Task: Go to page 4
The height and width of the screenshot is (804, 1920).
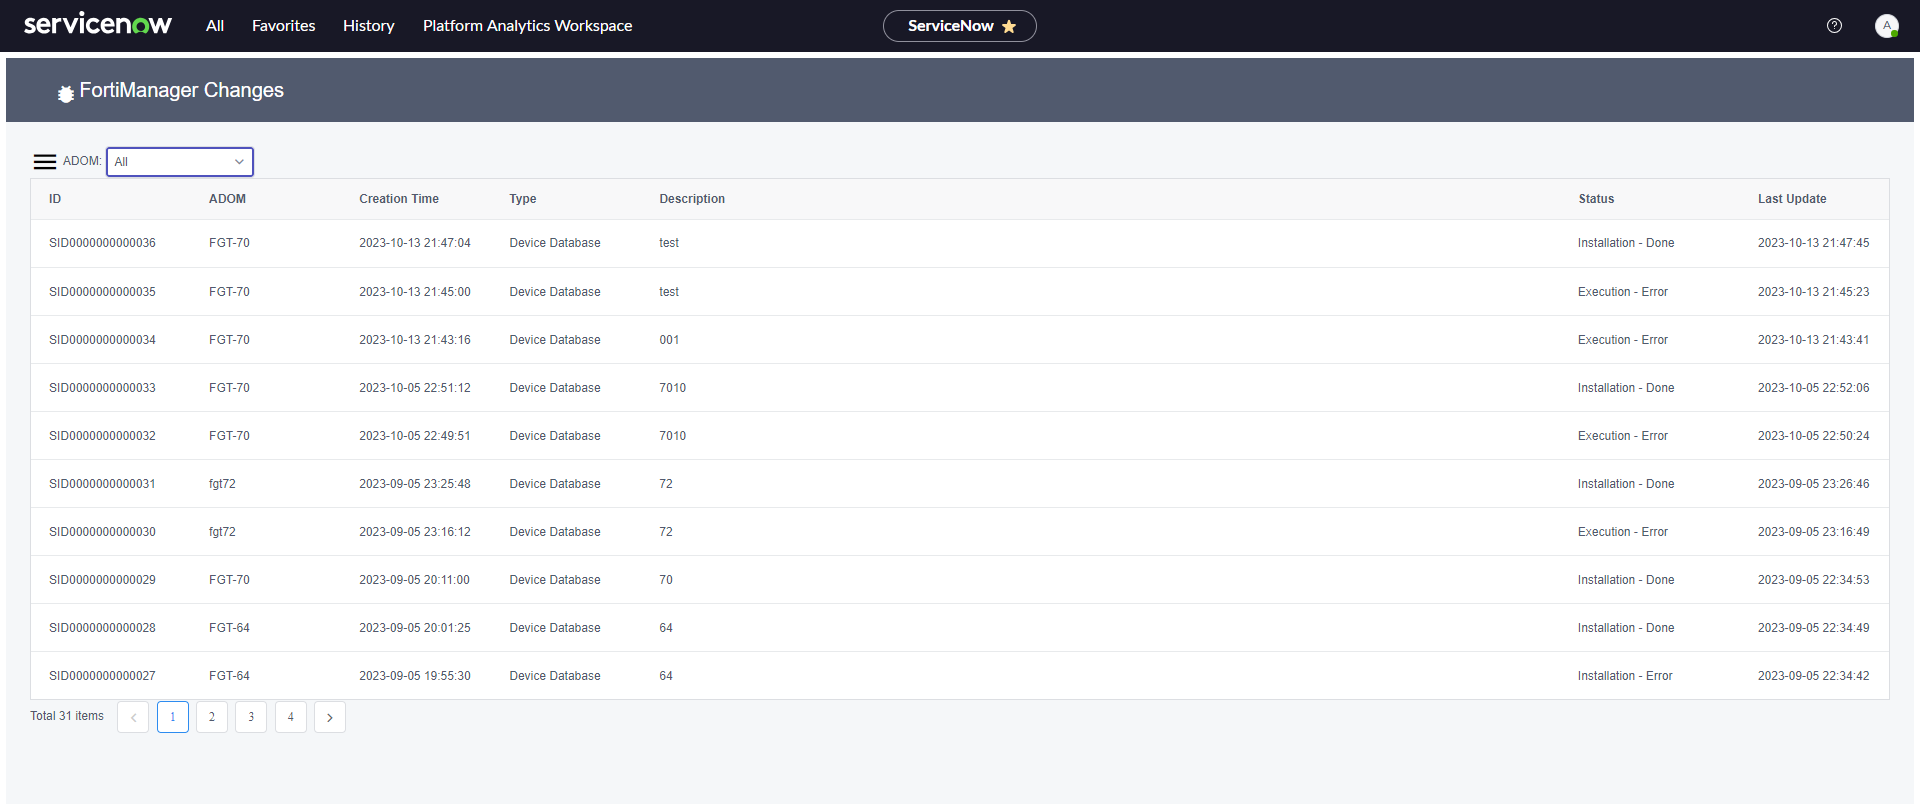Action: (291, 717)
